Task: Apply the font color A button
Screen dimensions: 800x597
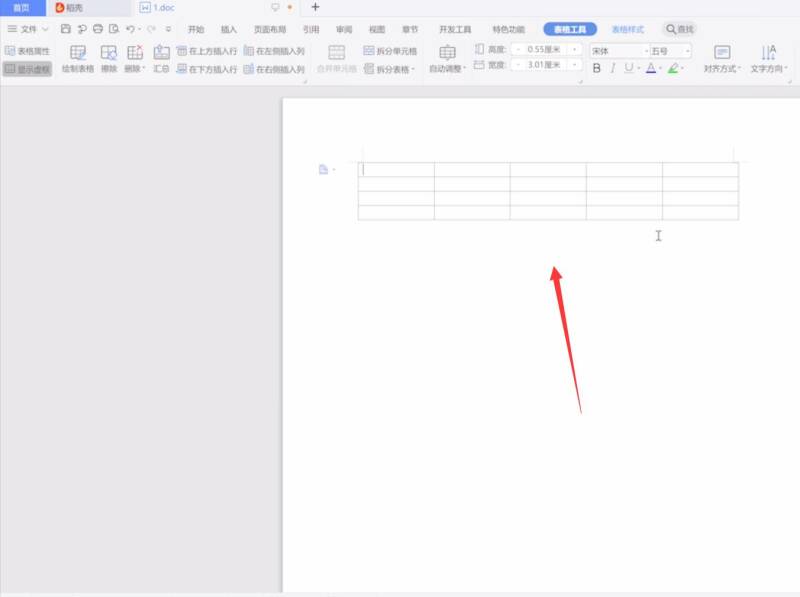Action: [x=651, y=68]
